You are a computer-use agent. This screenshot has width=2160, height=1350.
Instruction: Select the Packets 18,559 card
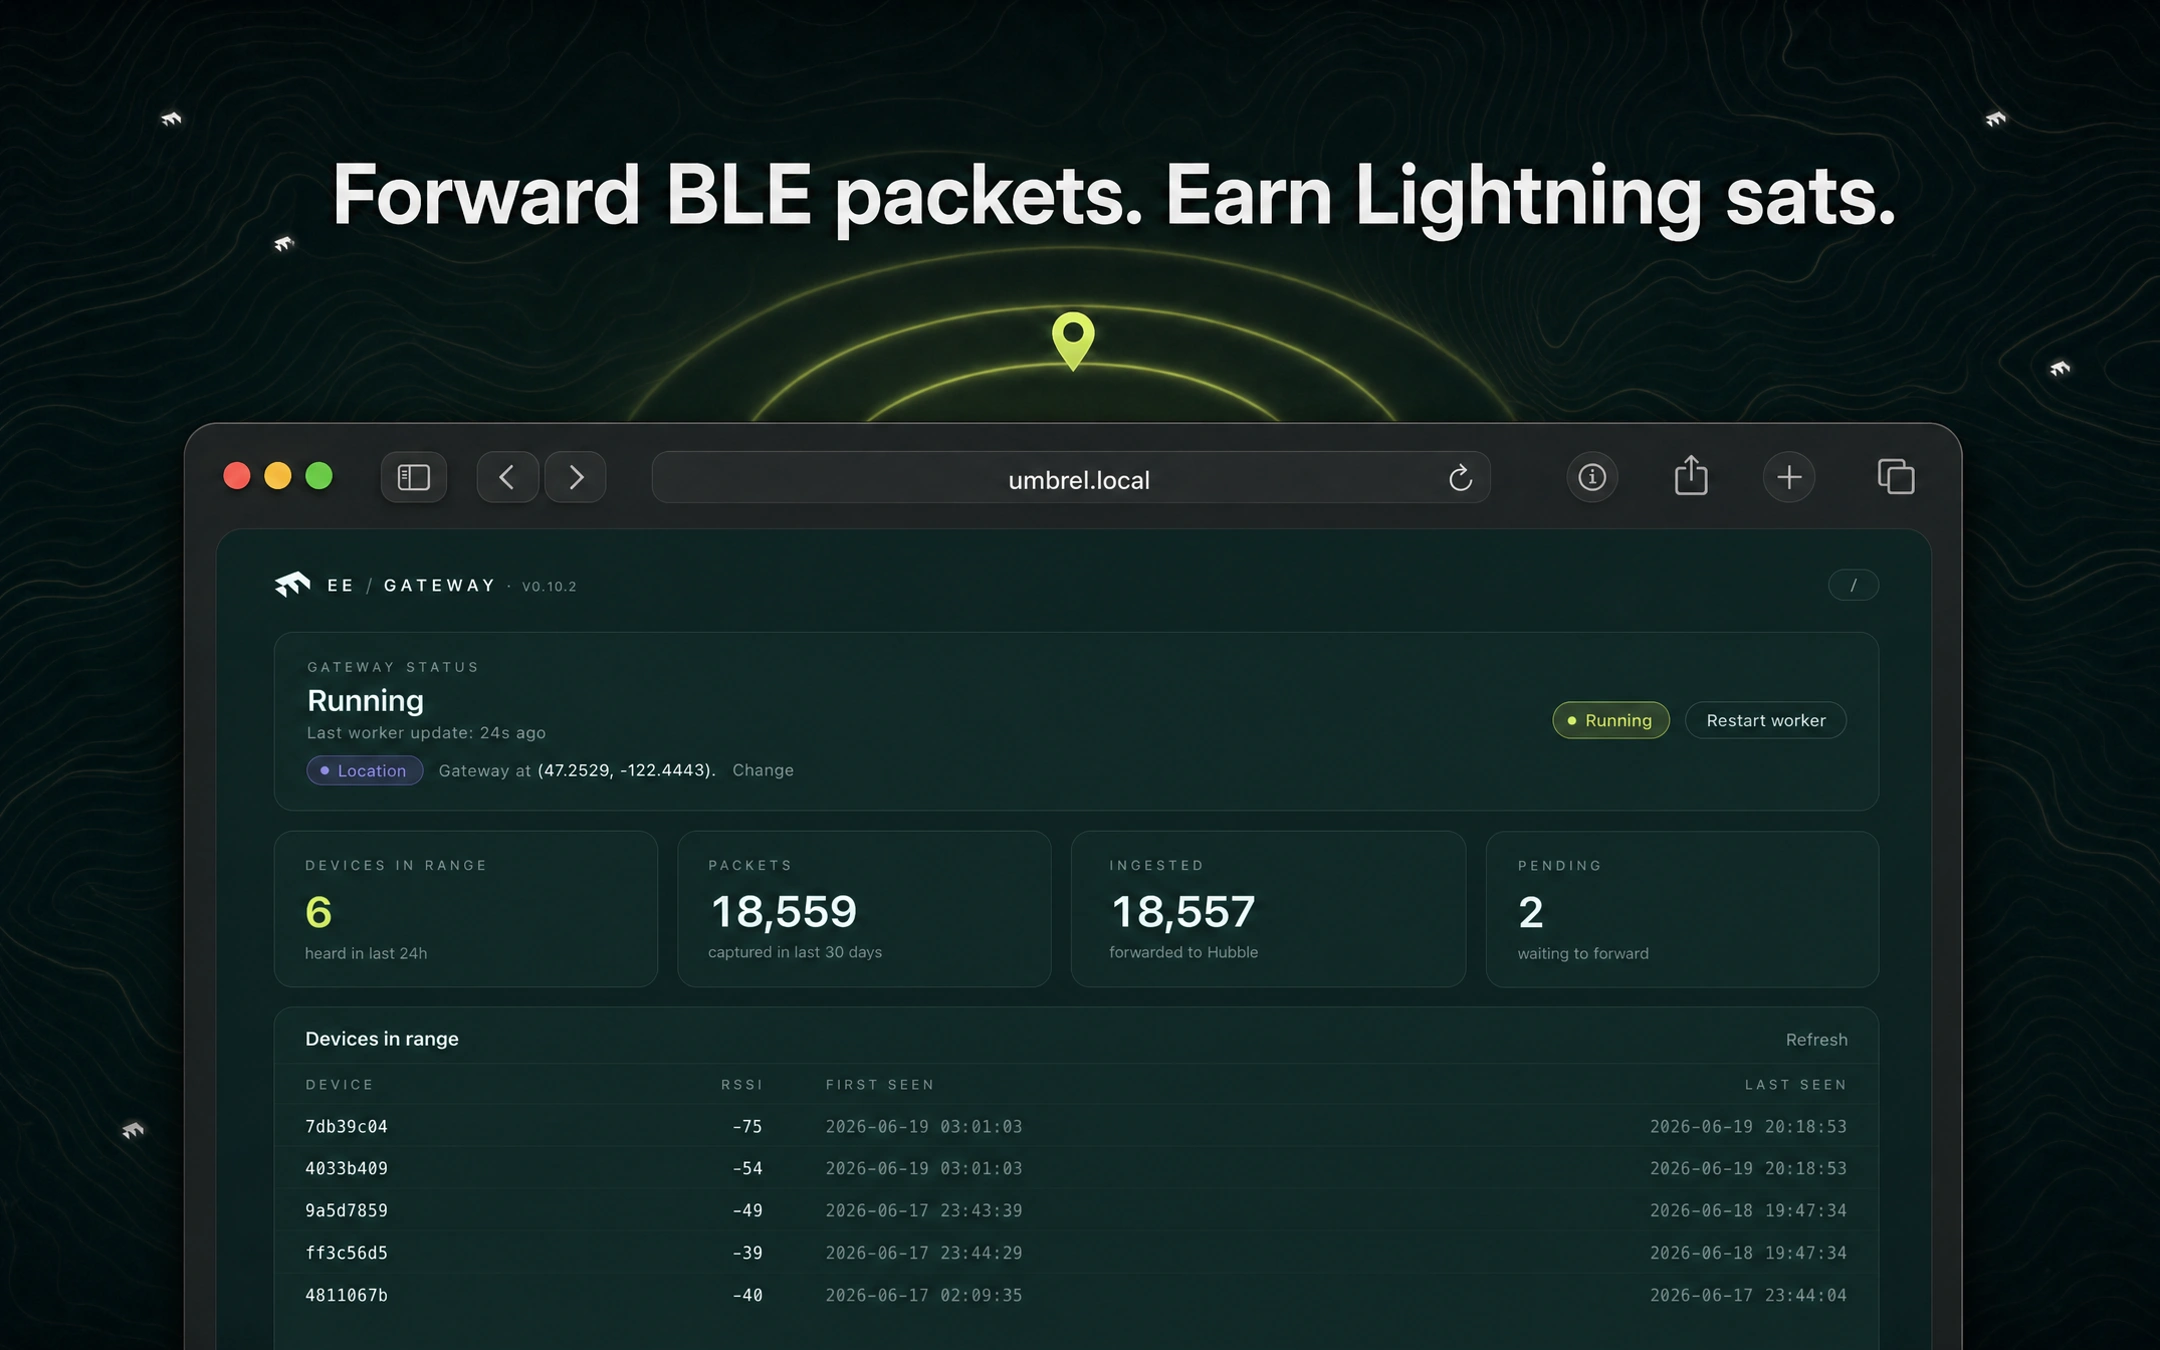point(864,909)
